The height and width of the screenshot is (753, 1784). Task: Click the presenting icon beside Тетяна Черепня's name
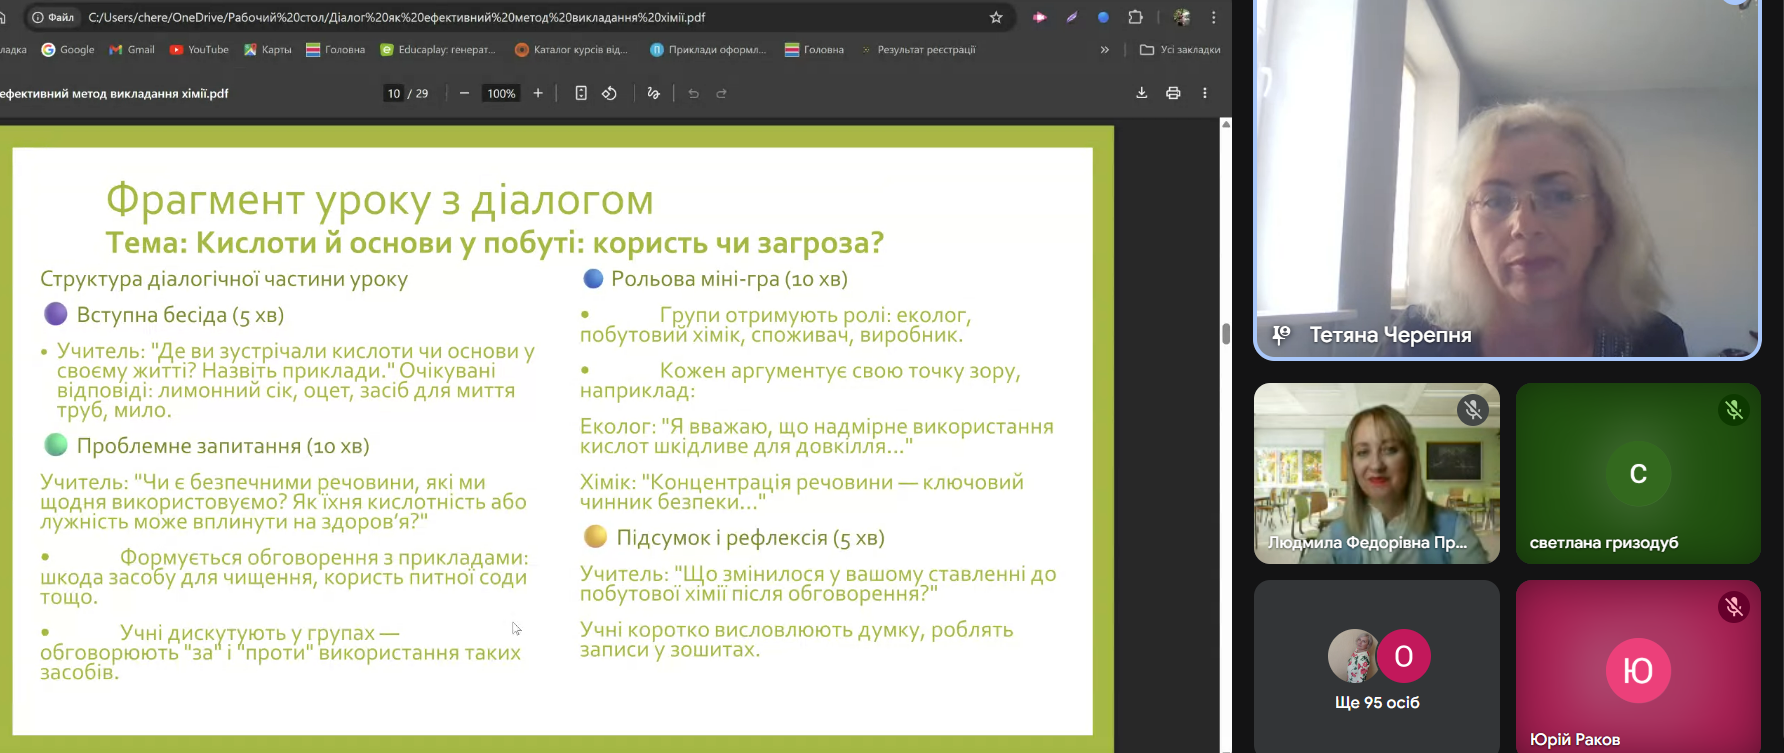click(1281, 335)
